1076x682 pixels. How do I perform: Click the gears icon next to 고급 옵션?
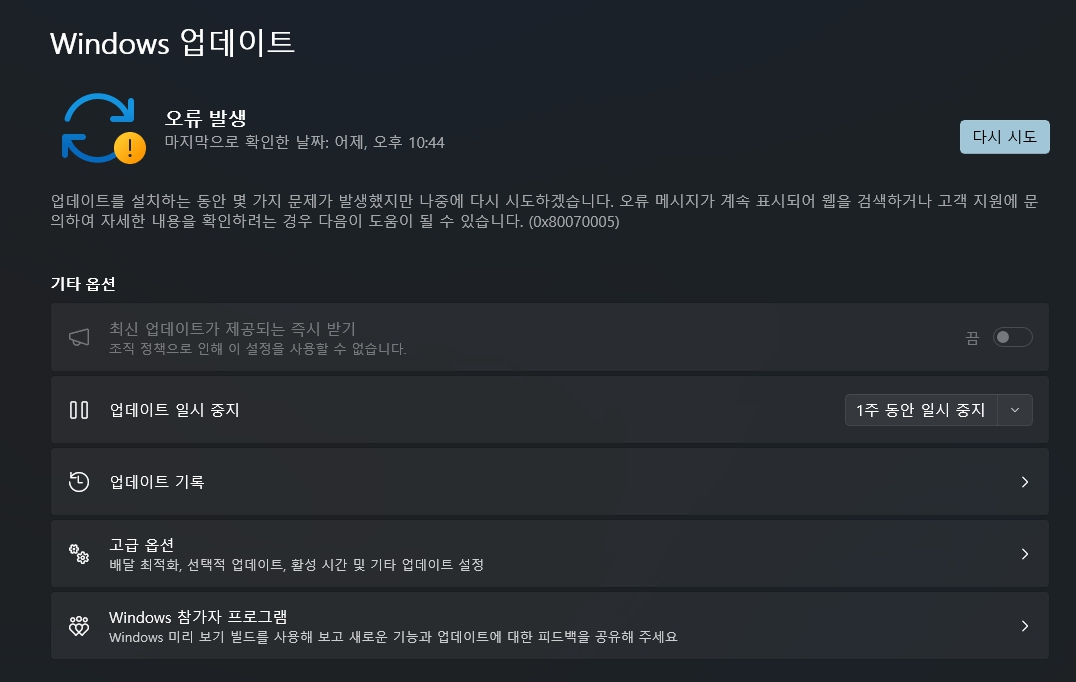click(x=79, y=554)
